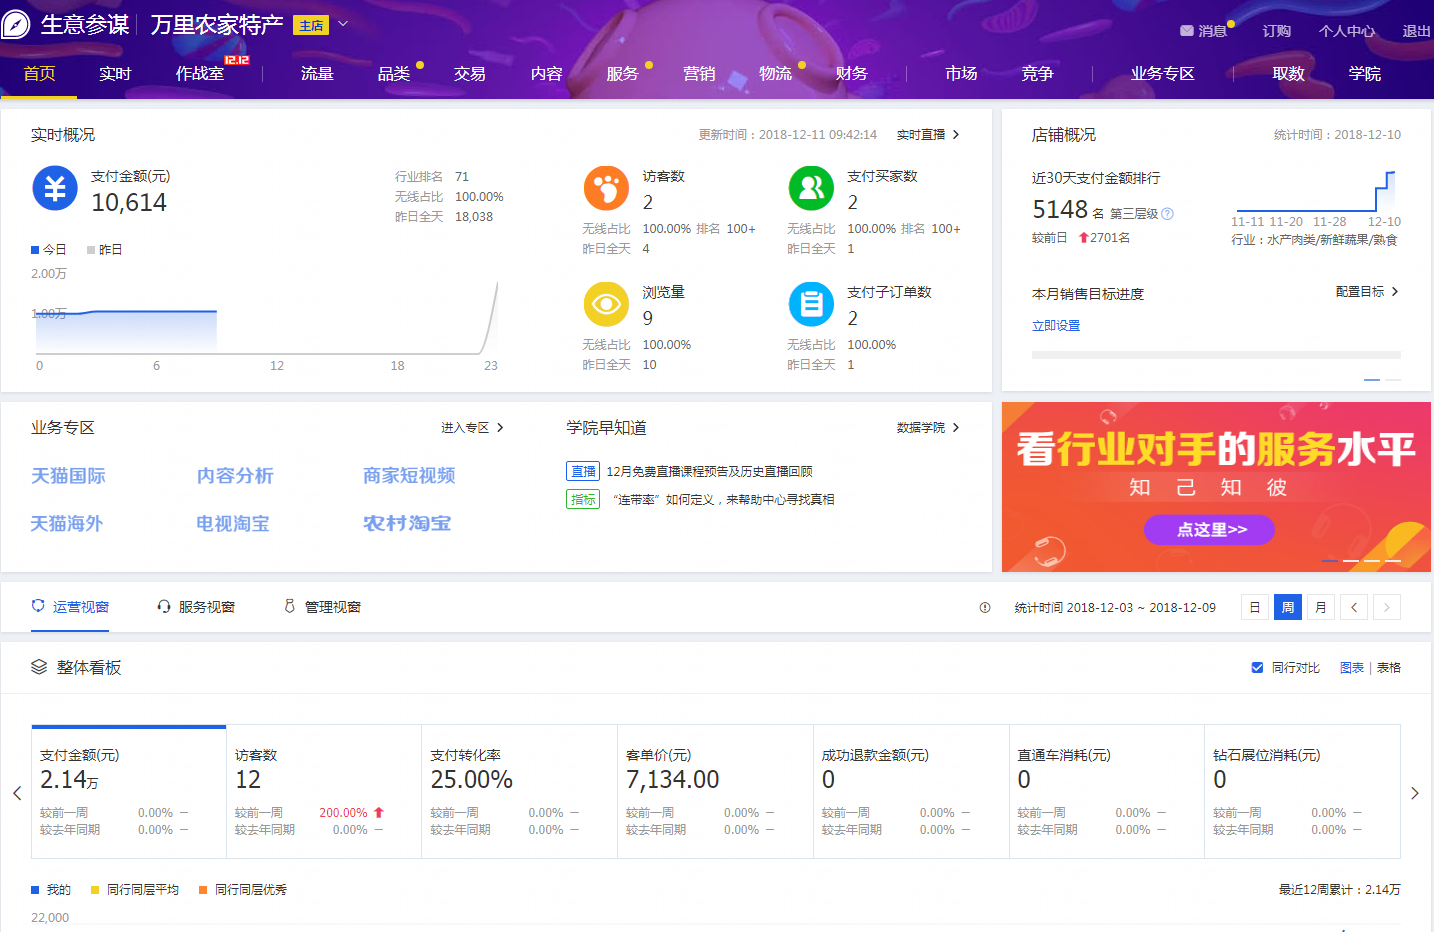
Task: Click the 服务视窗 headset icon
Action: (x=164, y=606)
